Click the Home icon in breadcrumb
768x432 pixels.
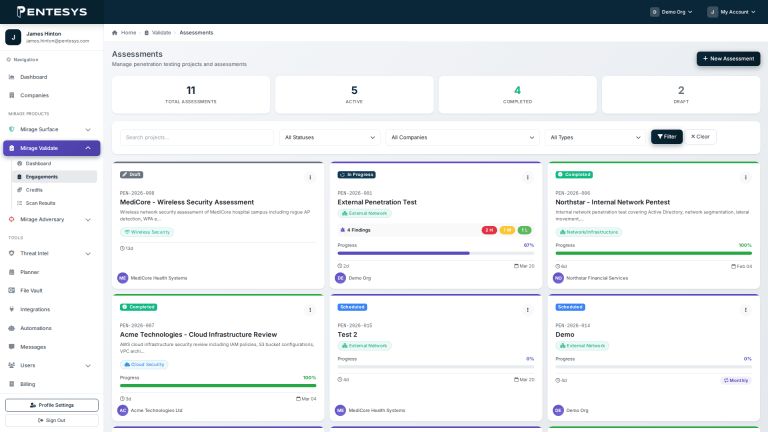click(115, 33)
